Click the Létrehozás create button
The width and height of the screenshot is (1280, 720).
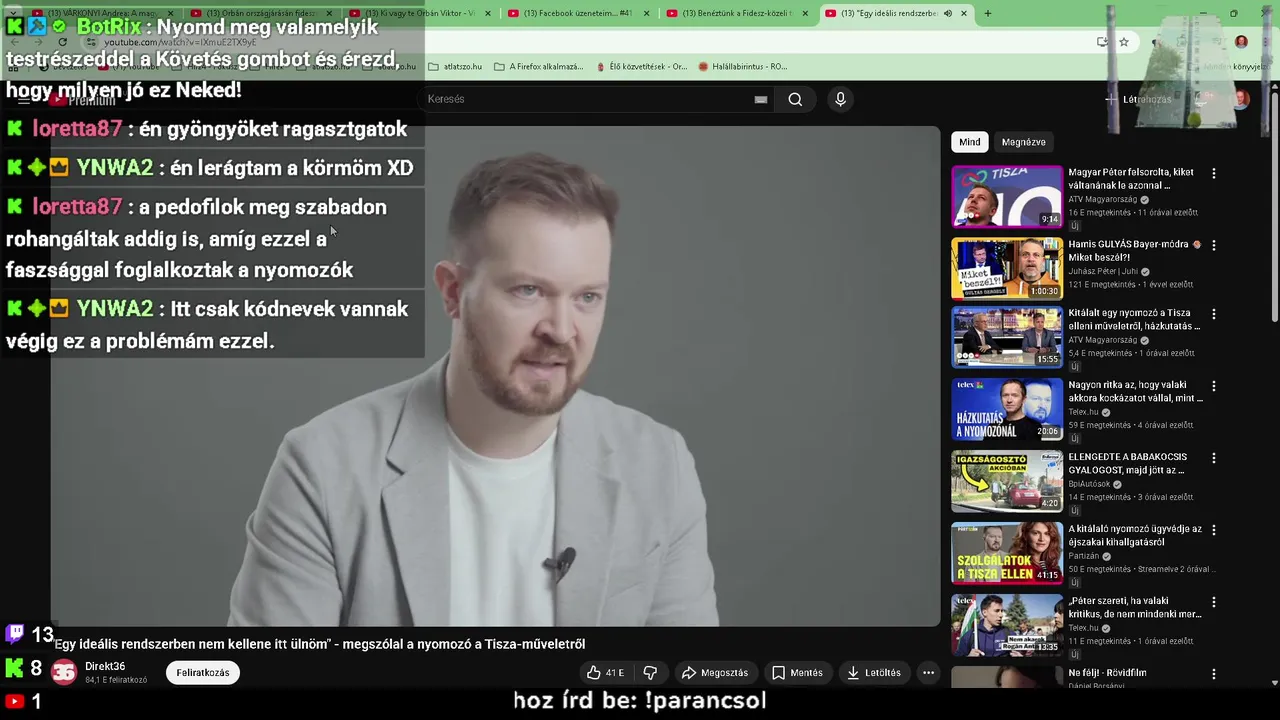pyautogui.click(x=1139, y=99)
